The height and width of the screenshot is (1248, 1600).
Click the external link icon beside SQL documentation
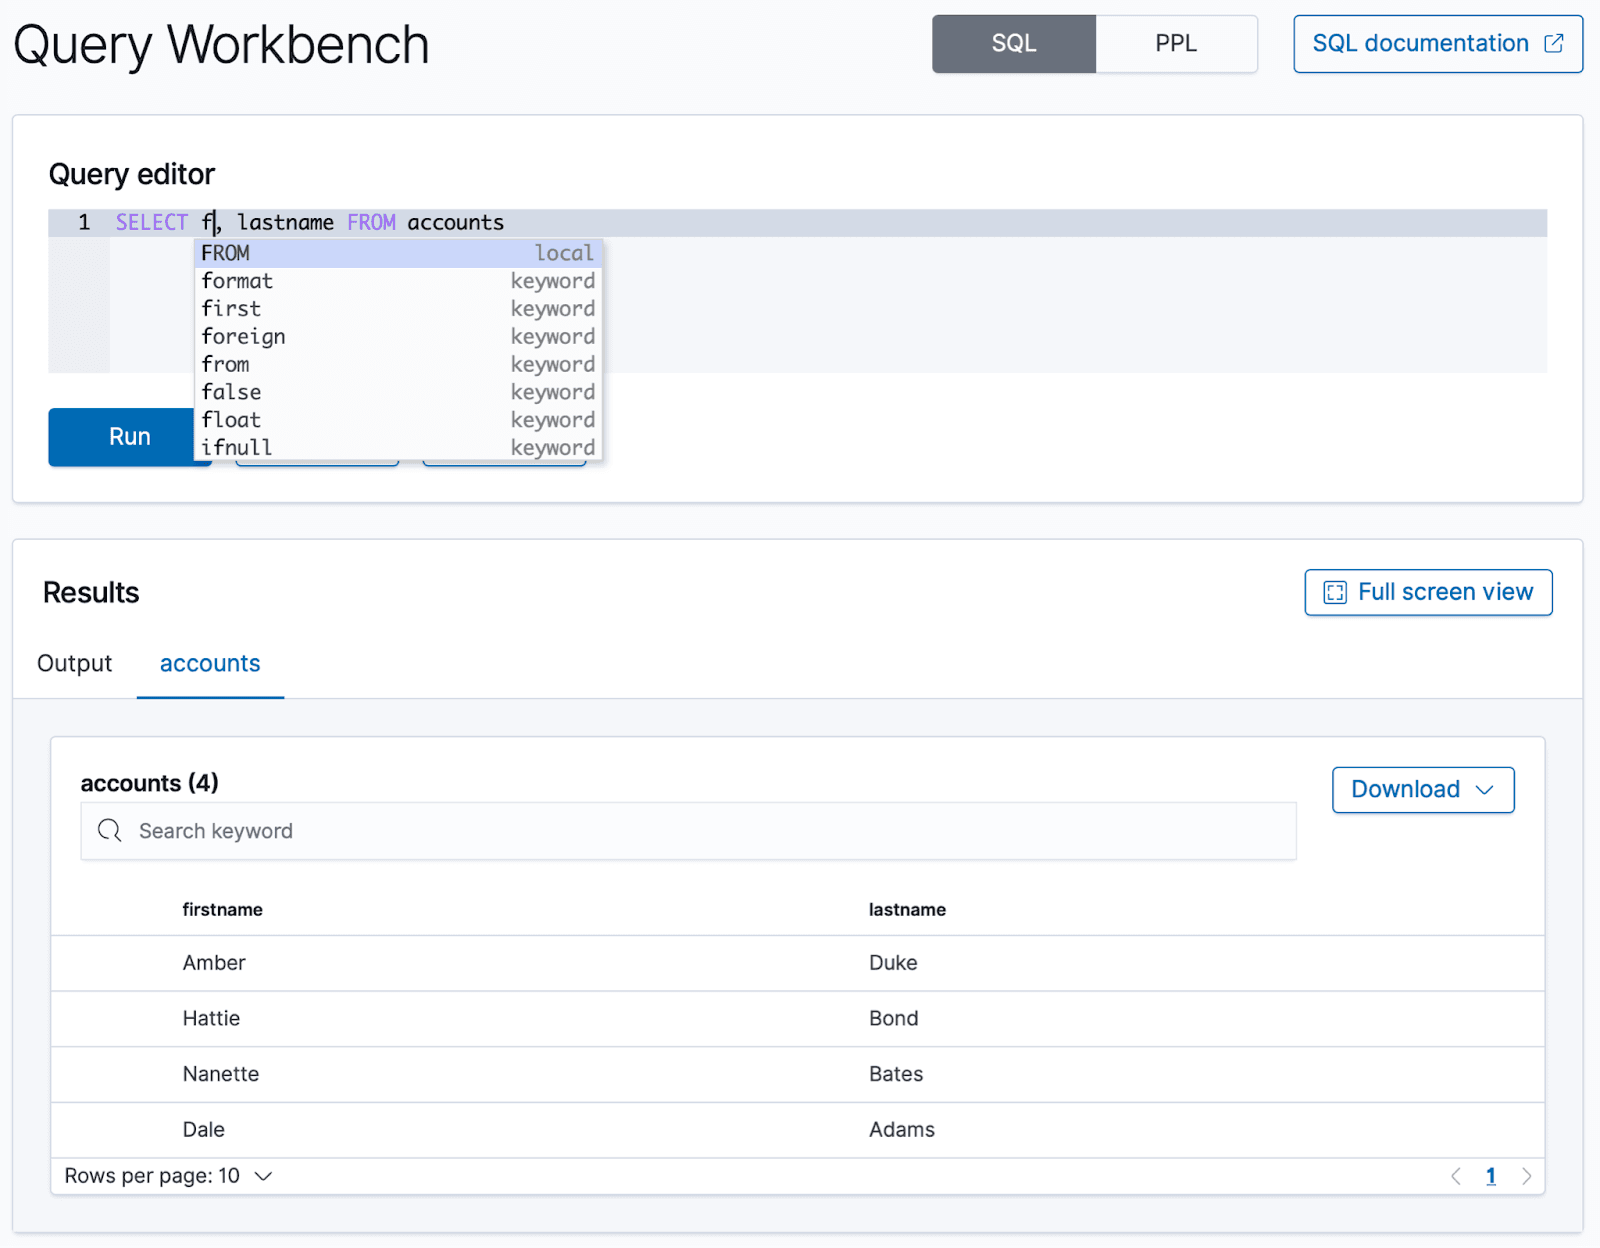pyautogui.click(x=1553, y=44)
